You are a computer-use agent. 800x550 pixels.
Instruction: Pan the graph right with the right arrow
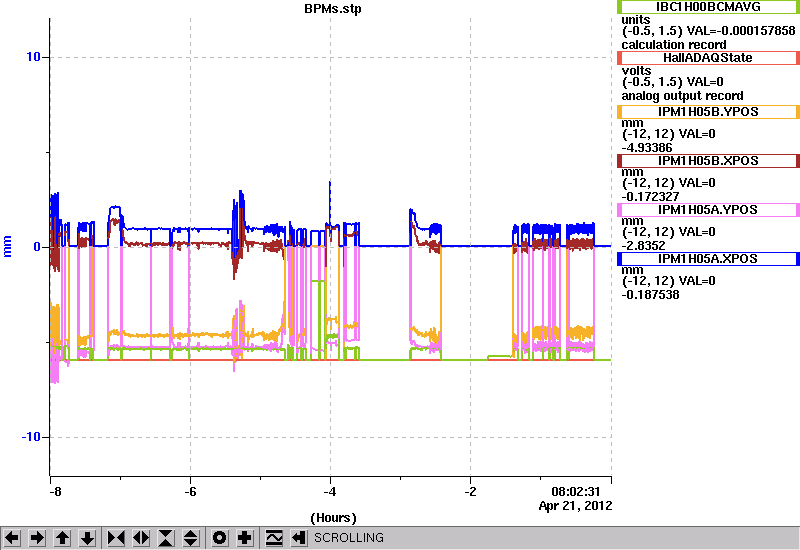[x=37, y=538]
